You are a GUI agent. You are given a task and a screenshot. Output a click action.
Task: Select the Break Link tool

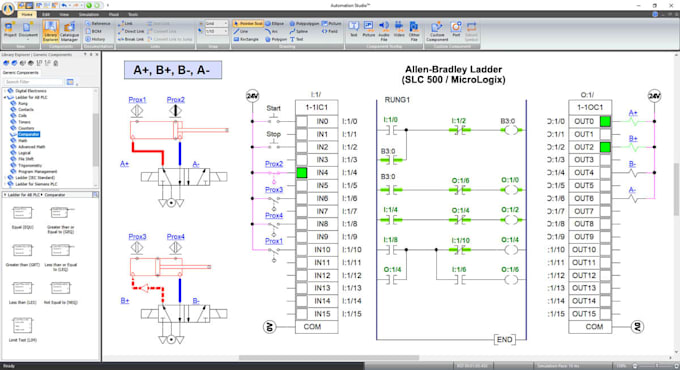click(x=131, y=39)
